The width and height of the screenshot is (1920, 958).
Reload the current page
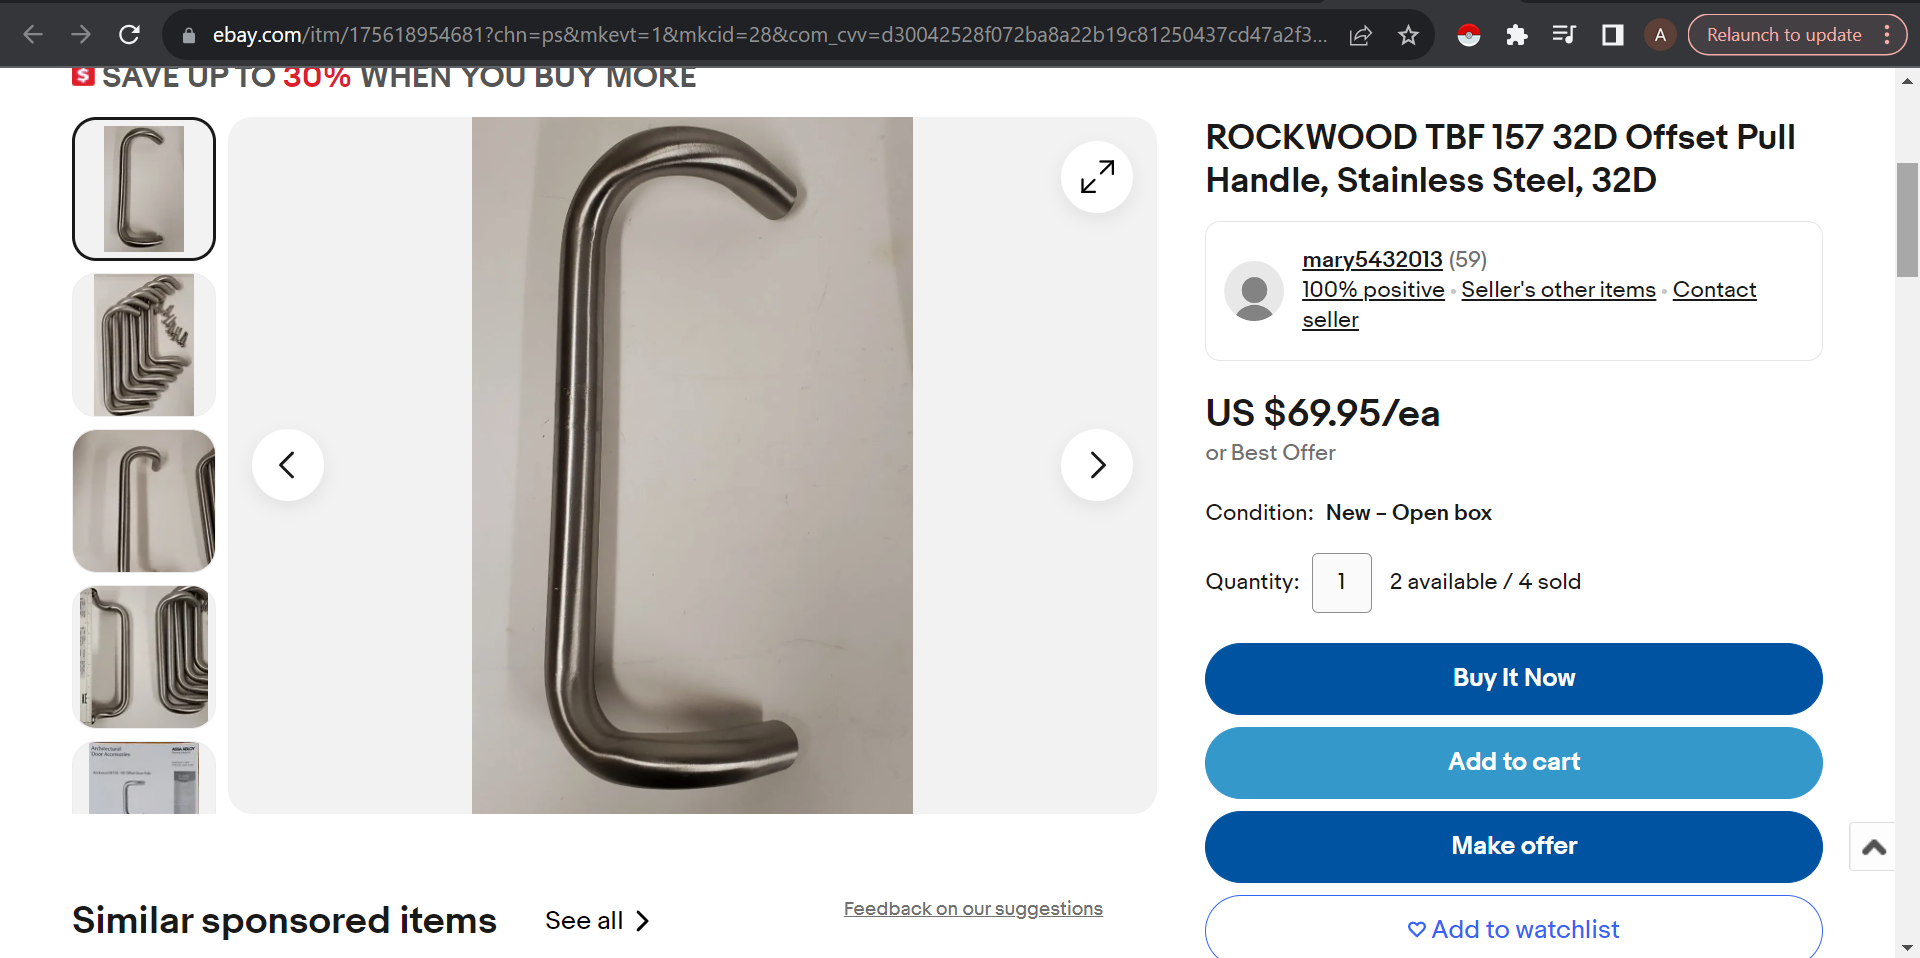coord(129,35)
